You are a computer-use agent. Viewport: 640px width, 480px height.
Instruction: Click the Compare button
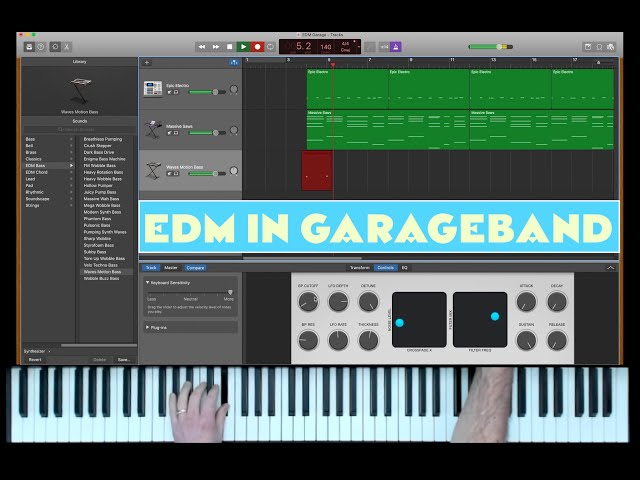tap(195, 268)
